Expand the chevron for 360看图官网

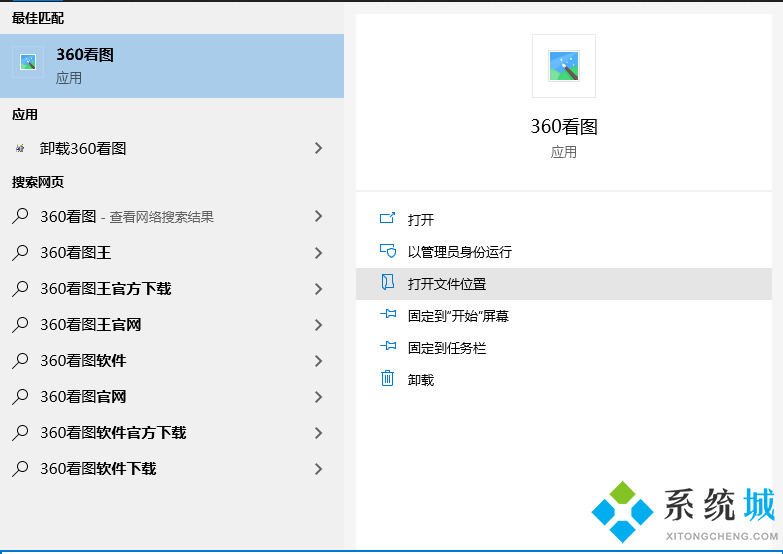pyautogui.click(x=318, y=397)
